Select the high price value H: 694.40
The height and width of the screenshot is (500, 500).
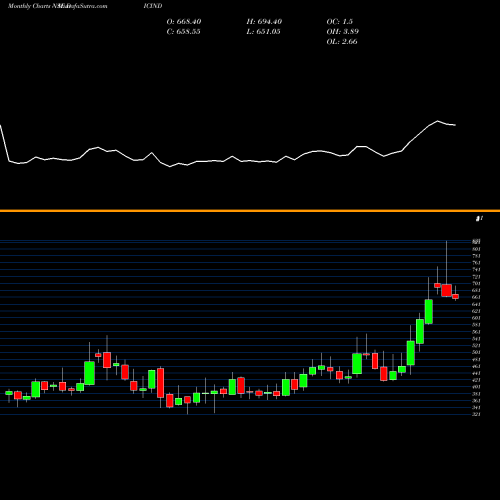(x=264, y=22)
